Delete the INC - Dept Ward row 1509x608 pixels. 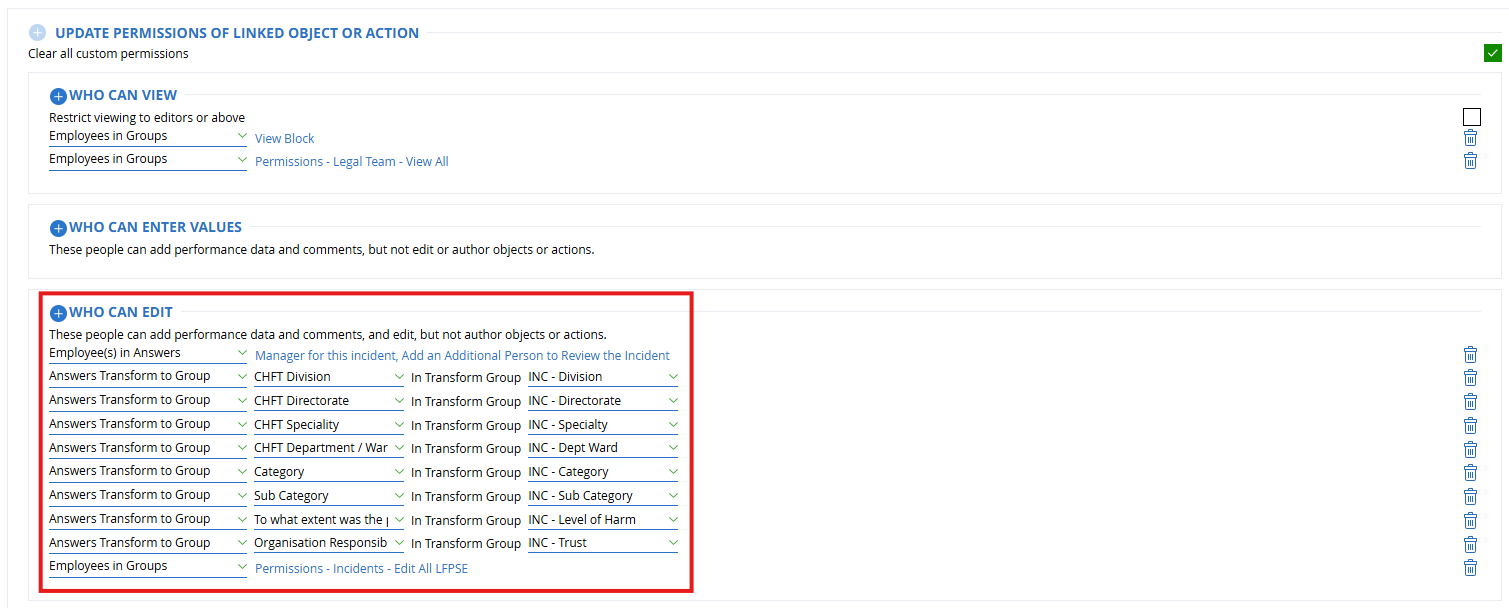click(x=1470, y=450)
